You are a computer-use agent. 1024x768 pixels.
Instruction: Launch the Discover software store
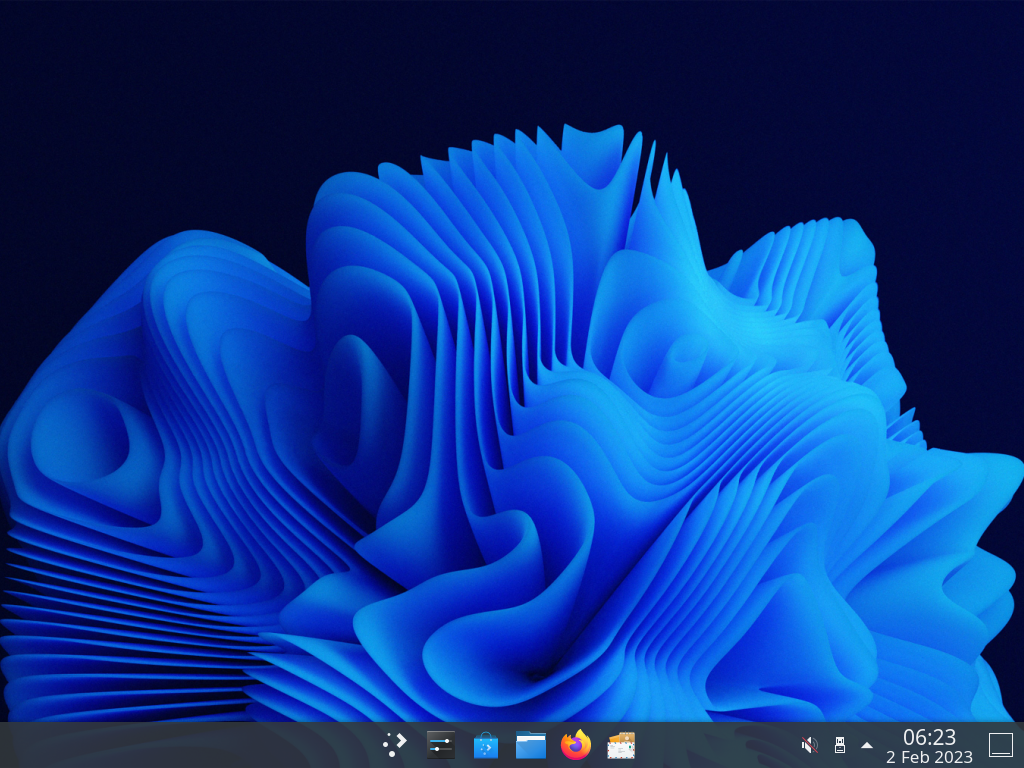coord(485,745)
